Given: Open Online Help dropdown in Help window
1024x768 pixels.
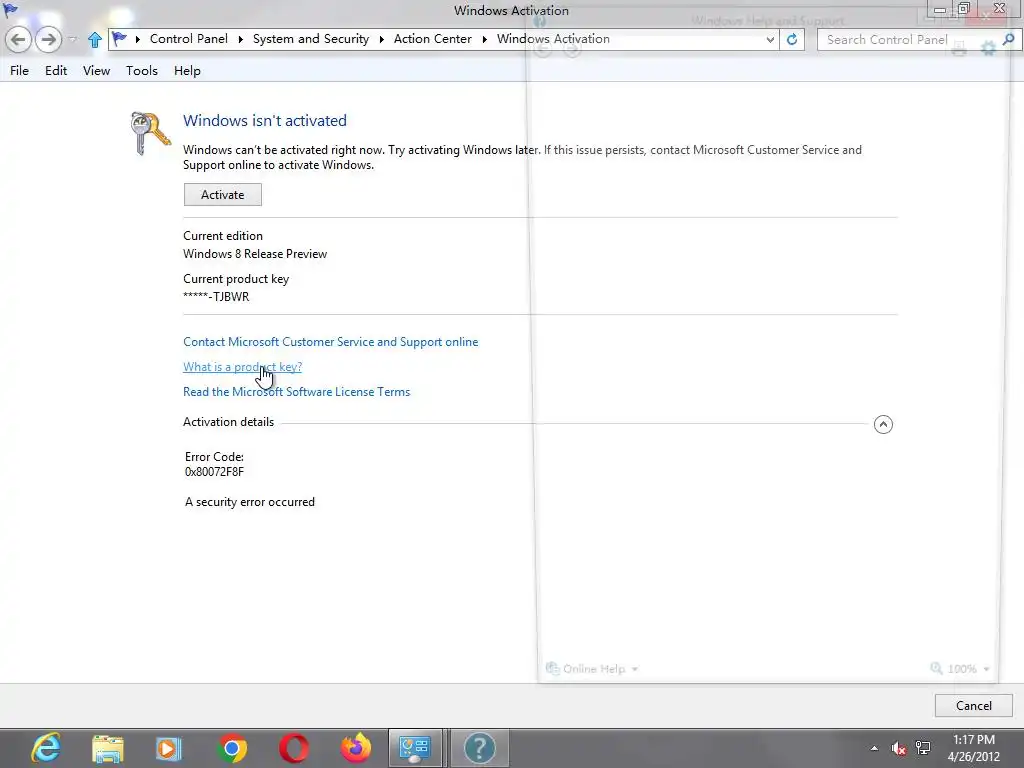Looking at the screenshot, I should coord(592,669).
